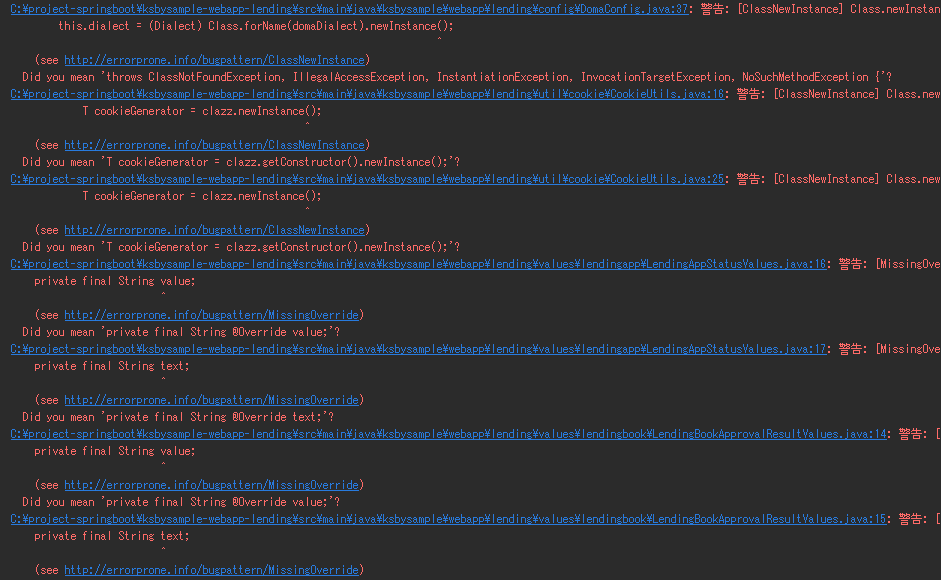
Task: Open LendingBookApprovalResultValues.java:15 path link
Action: [448, 519]
